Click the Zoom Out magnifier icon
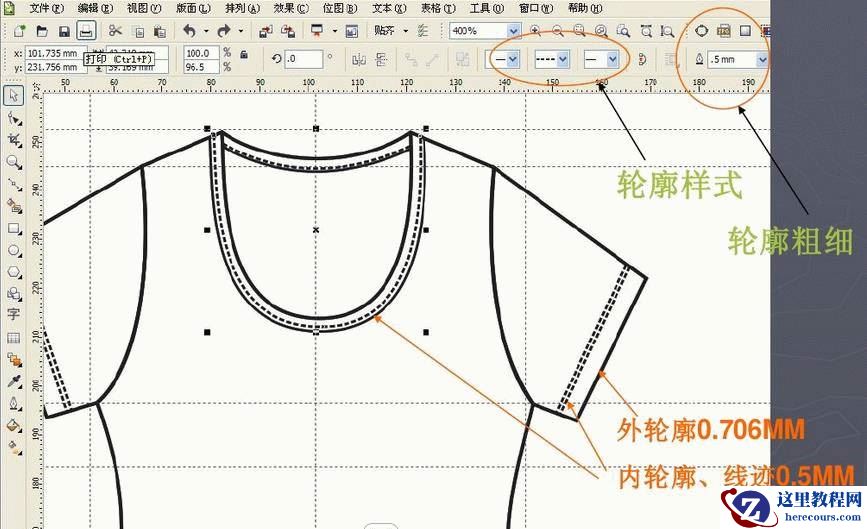This screenshot has height=529, width=867. (x=557, y=31)
